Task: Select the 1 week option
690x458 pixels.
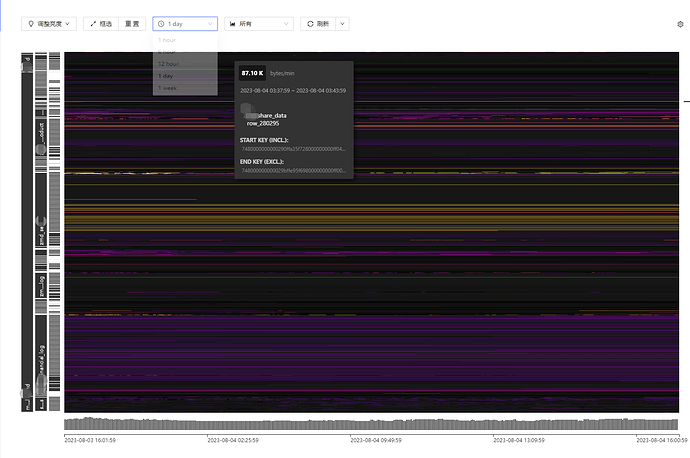Action: click(167, 88)
